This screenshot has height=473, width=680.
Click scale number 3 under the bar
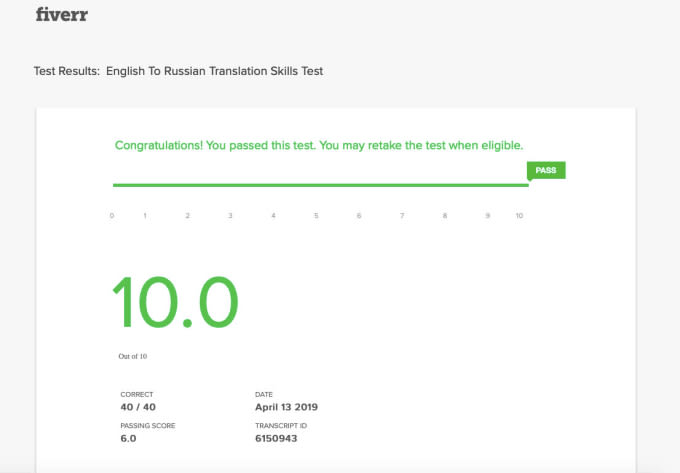[230, 216]
